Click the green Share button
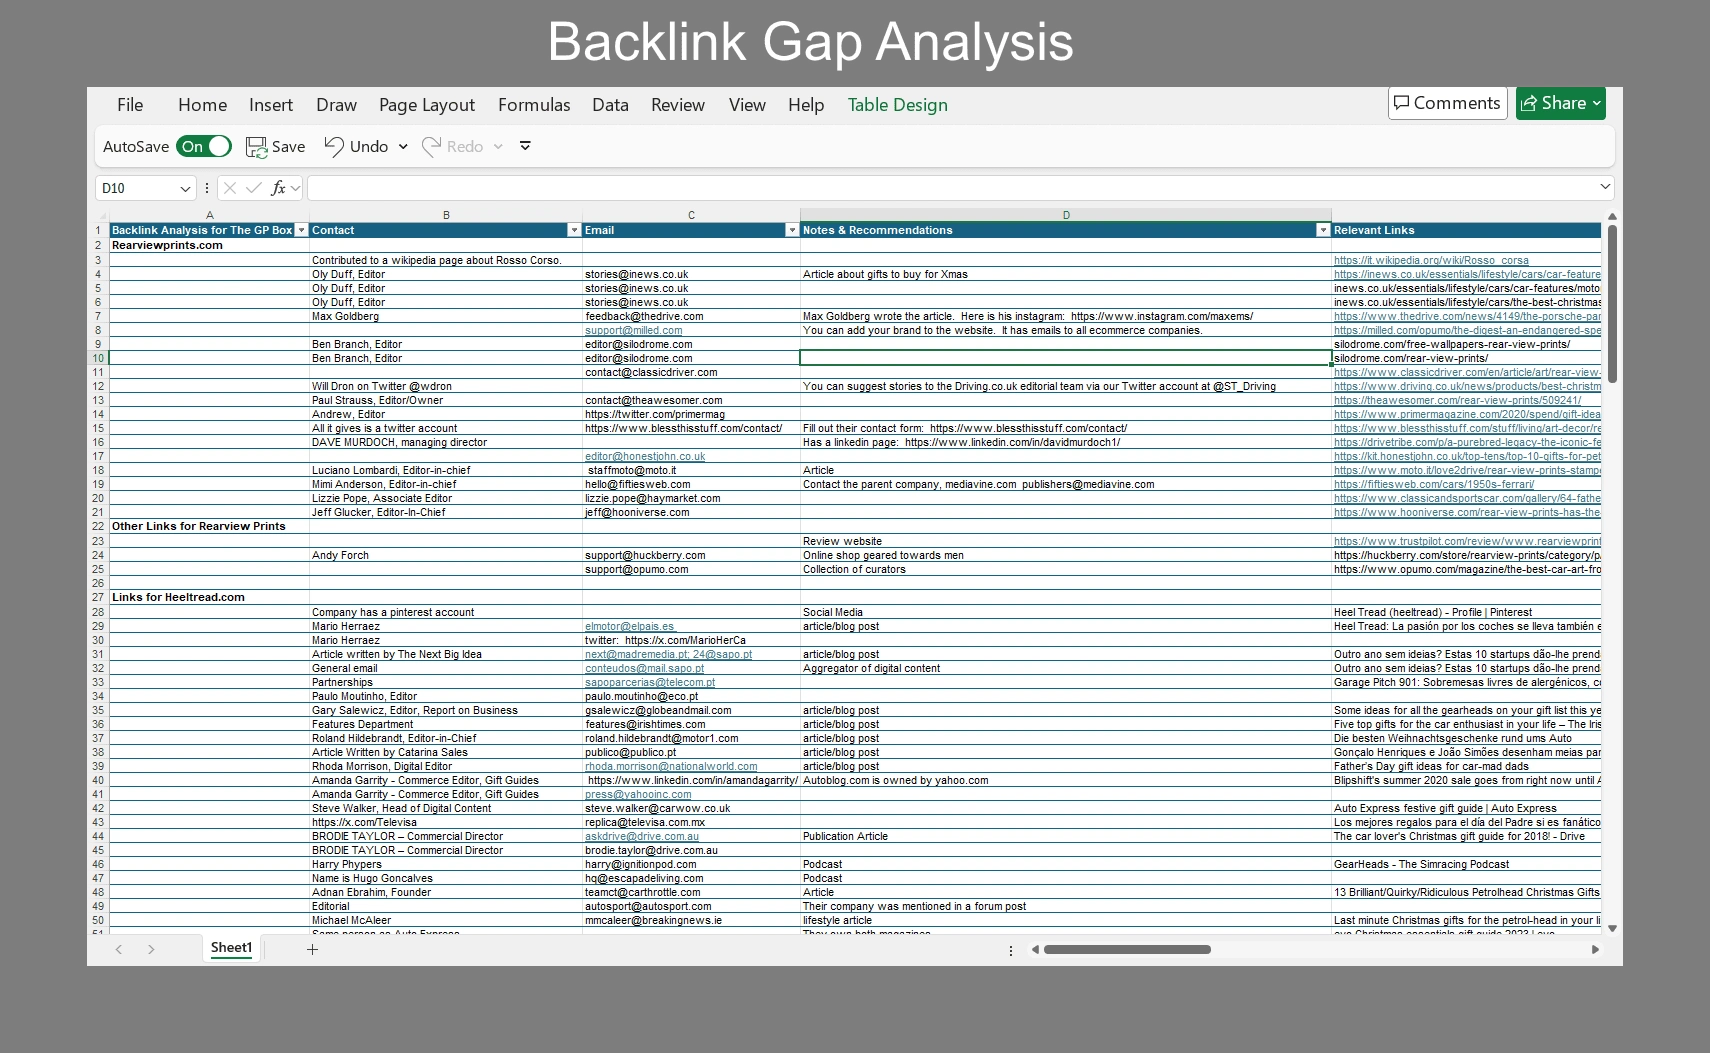The width and height of the screenshot is (1710, 1053). (1560, 103)
